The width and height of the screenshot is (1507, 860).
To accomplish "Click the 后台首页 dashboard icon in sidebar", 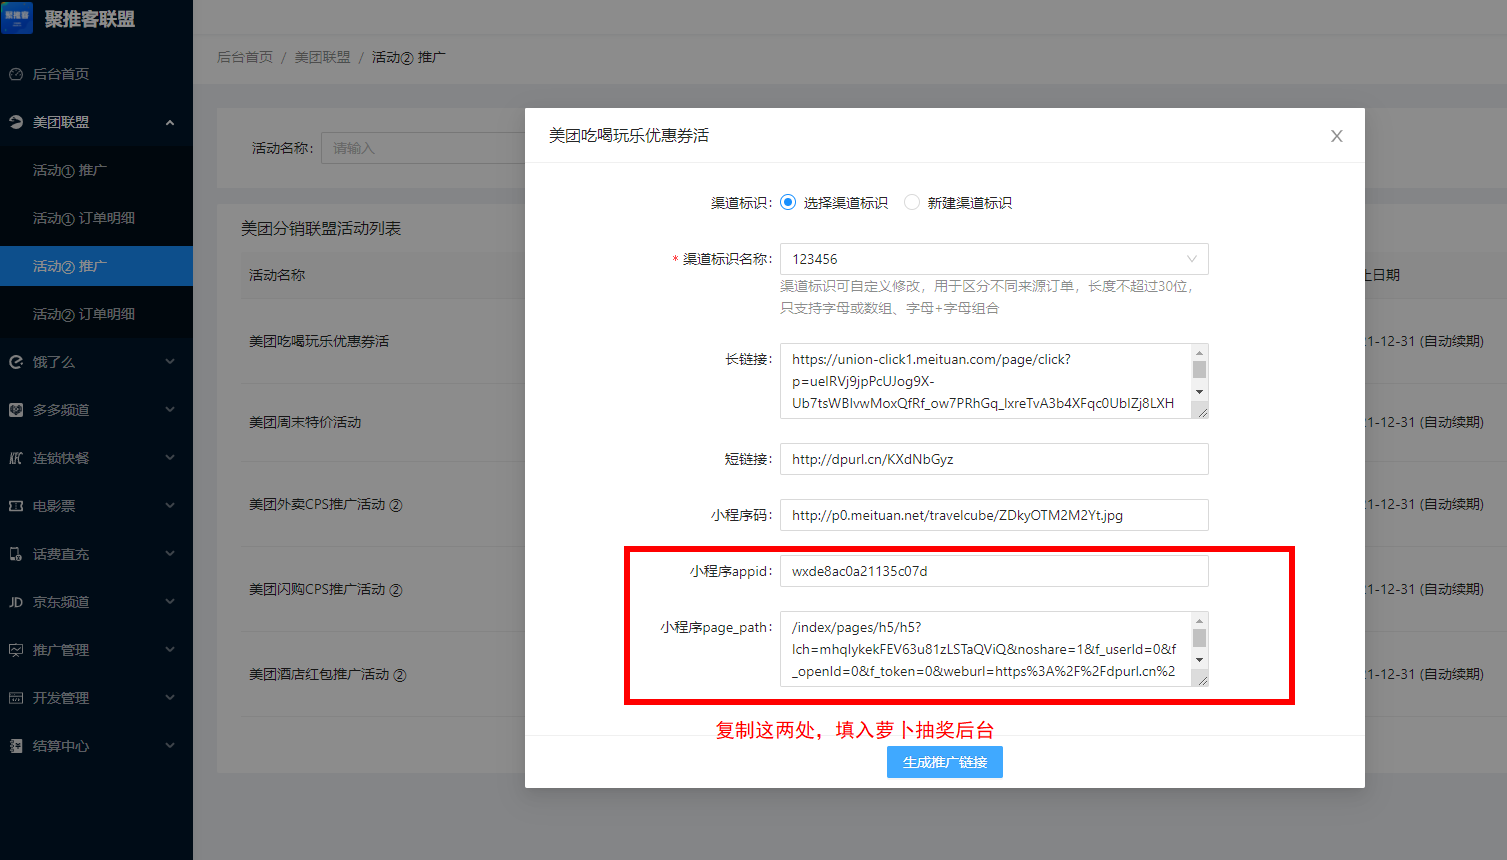I will (x=16, y=74).
